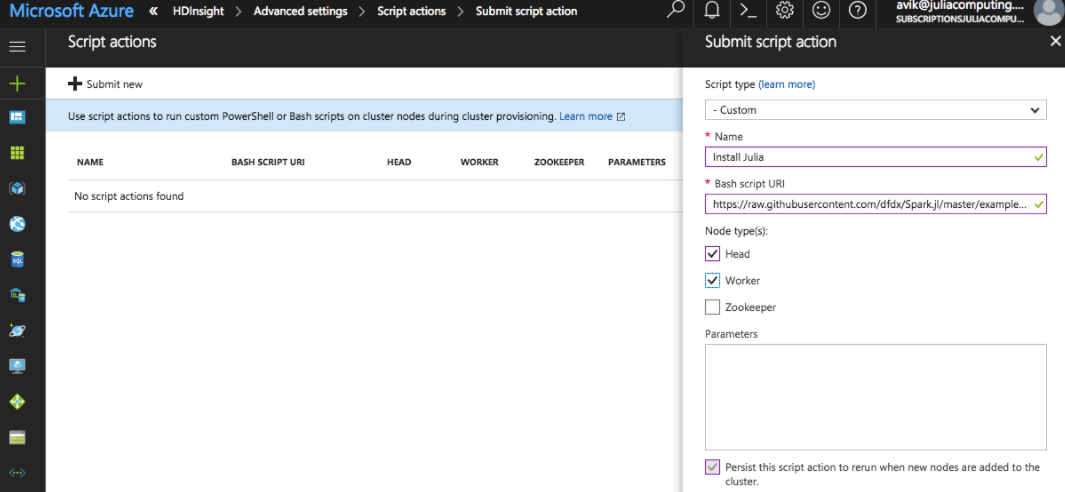The image size is (1065, 492).
Task: Uncheck the Head node type
Action: [x=712, y=253]
